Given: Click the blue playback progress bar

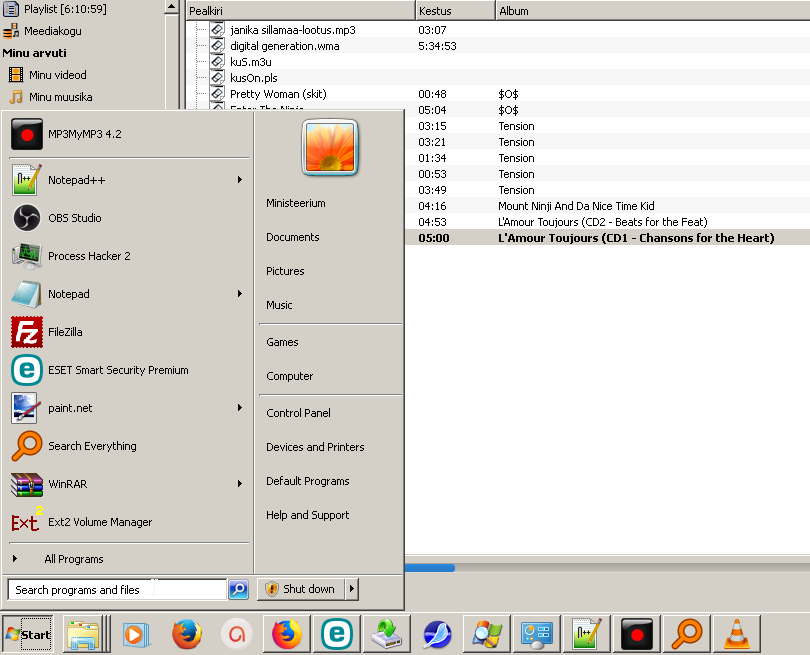Looking at the screenshot, I should pyautogui.click(x=430, y=568).
